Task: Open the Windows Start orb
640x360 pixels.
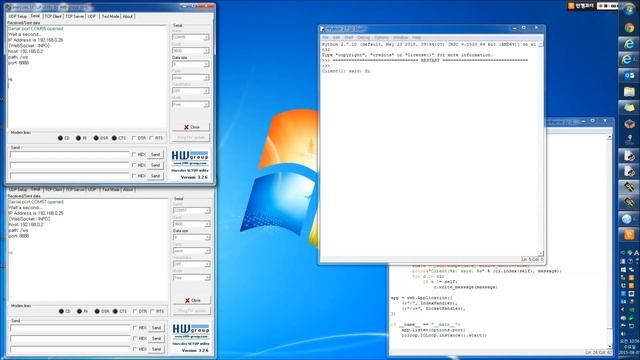Action: (629, 10)
